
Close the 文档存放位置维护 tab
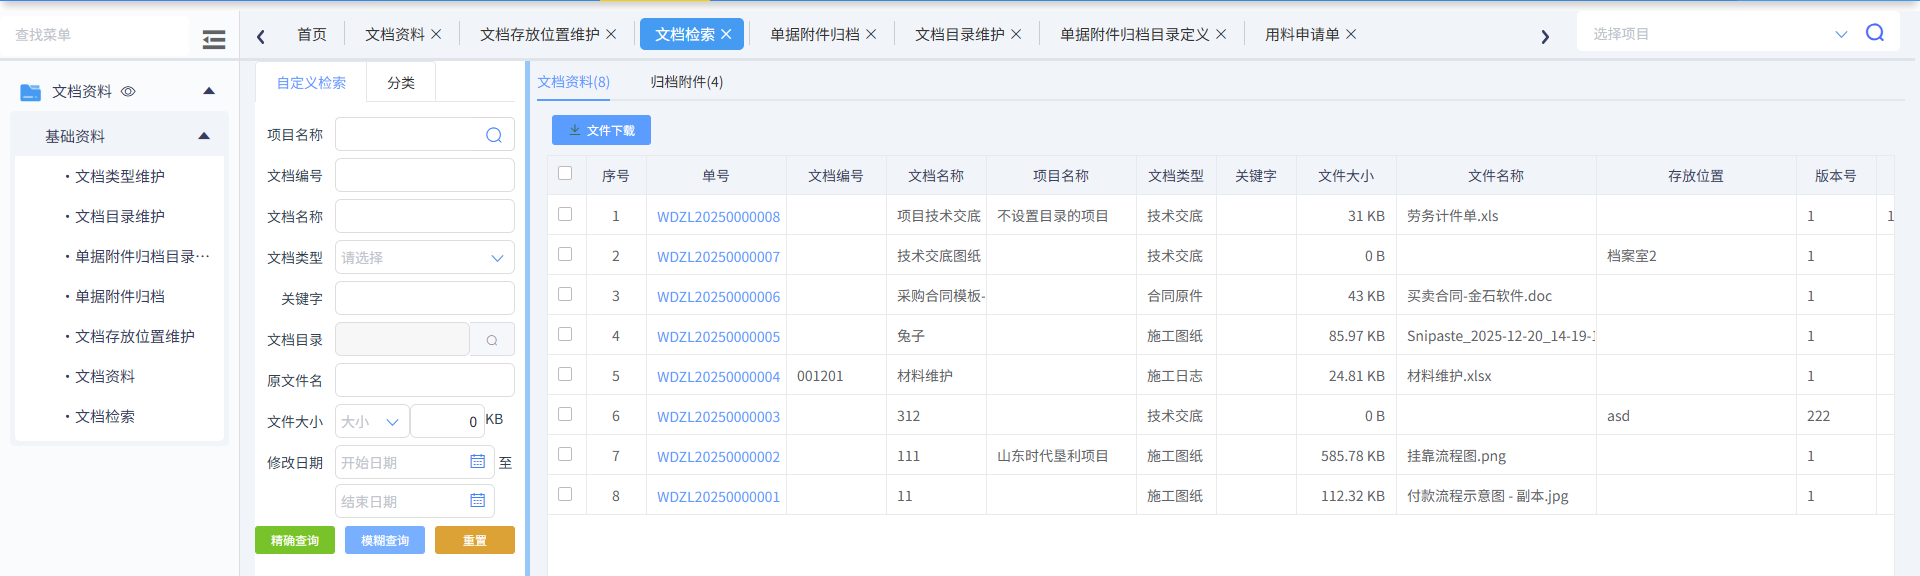(x=611, y=34)
